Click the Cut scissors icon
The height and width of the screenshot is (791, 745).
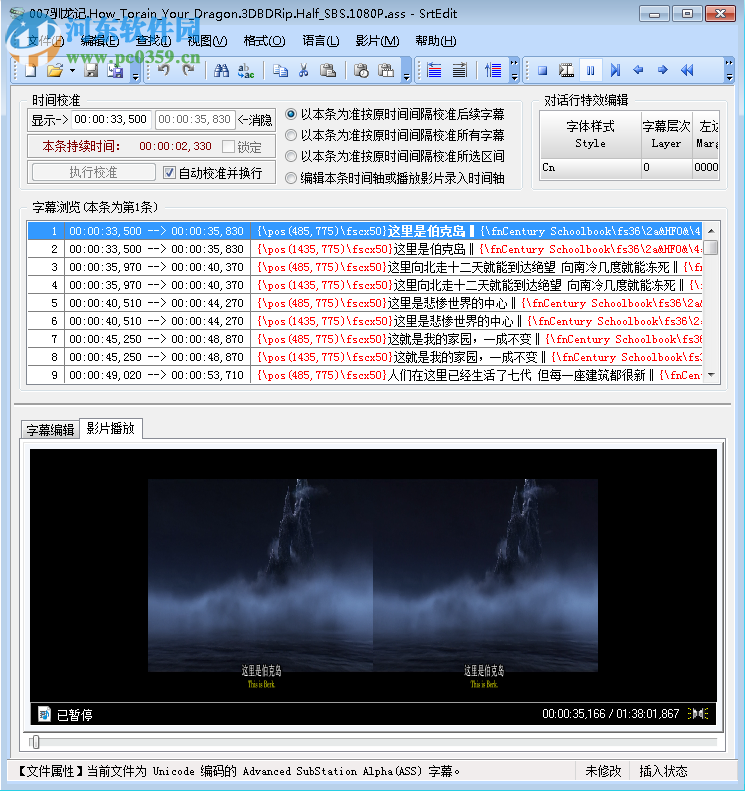pyautogui.click(x=304, y=70)
